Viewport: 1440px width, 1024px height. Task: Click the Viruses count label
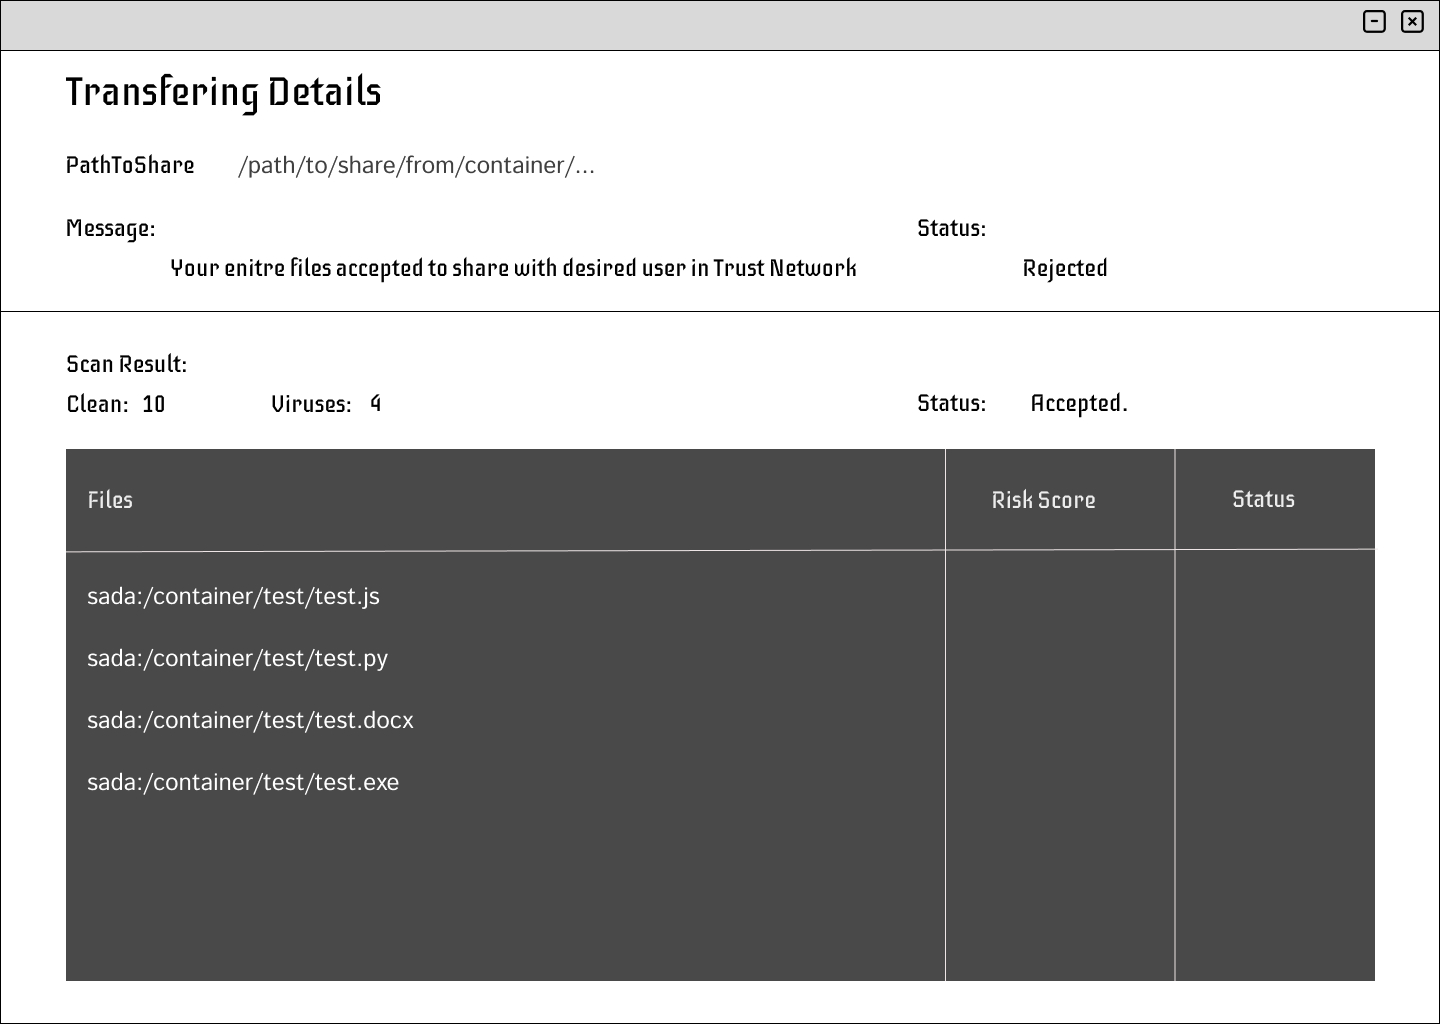(x=311, y=404)
